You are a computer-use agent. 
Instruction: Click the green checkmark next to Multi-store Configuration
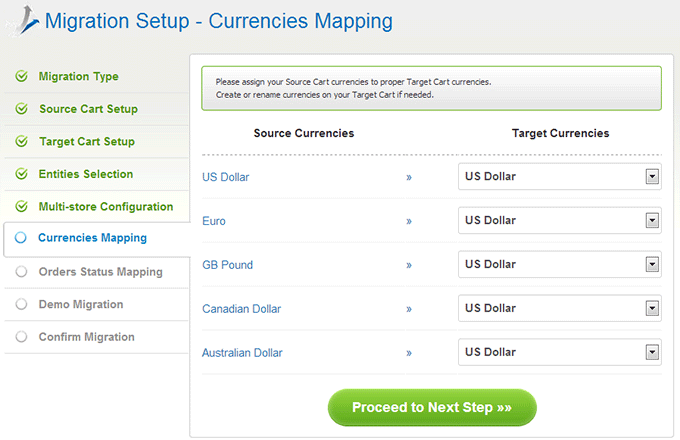21,206
